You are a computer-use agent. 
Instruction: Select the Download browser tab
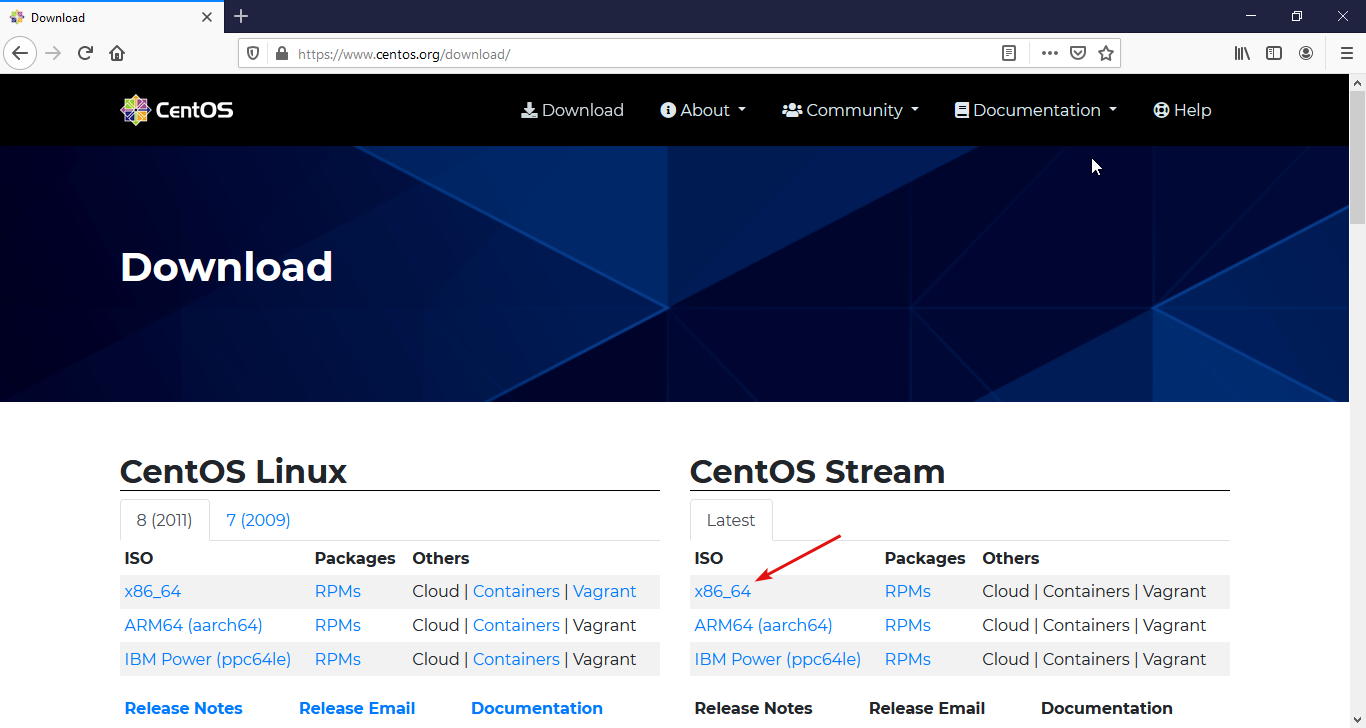[111, 17]
